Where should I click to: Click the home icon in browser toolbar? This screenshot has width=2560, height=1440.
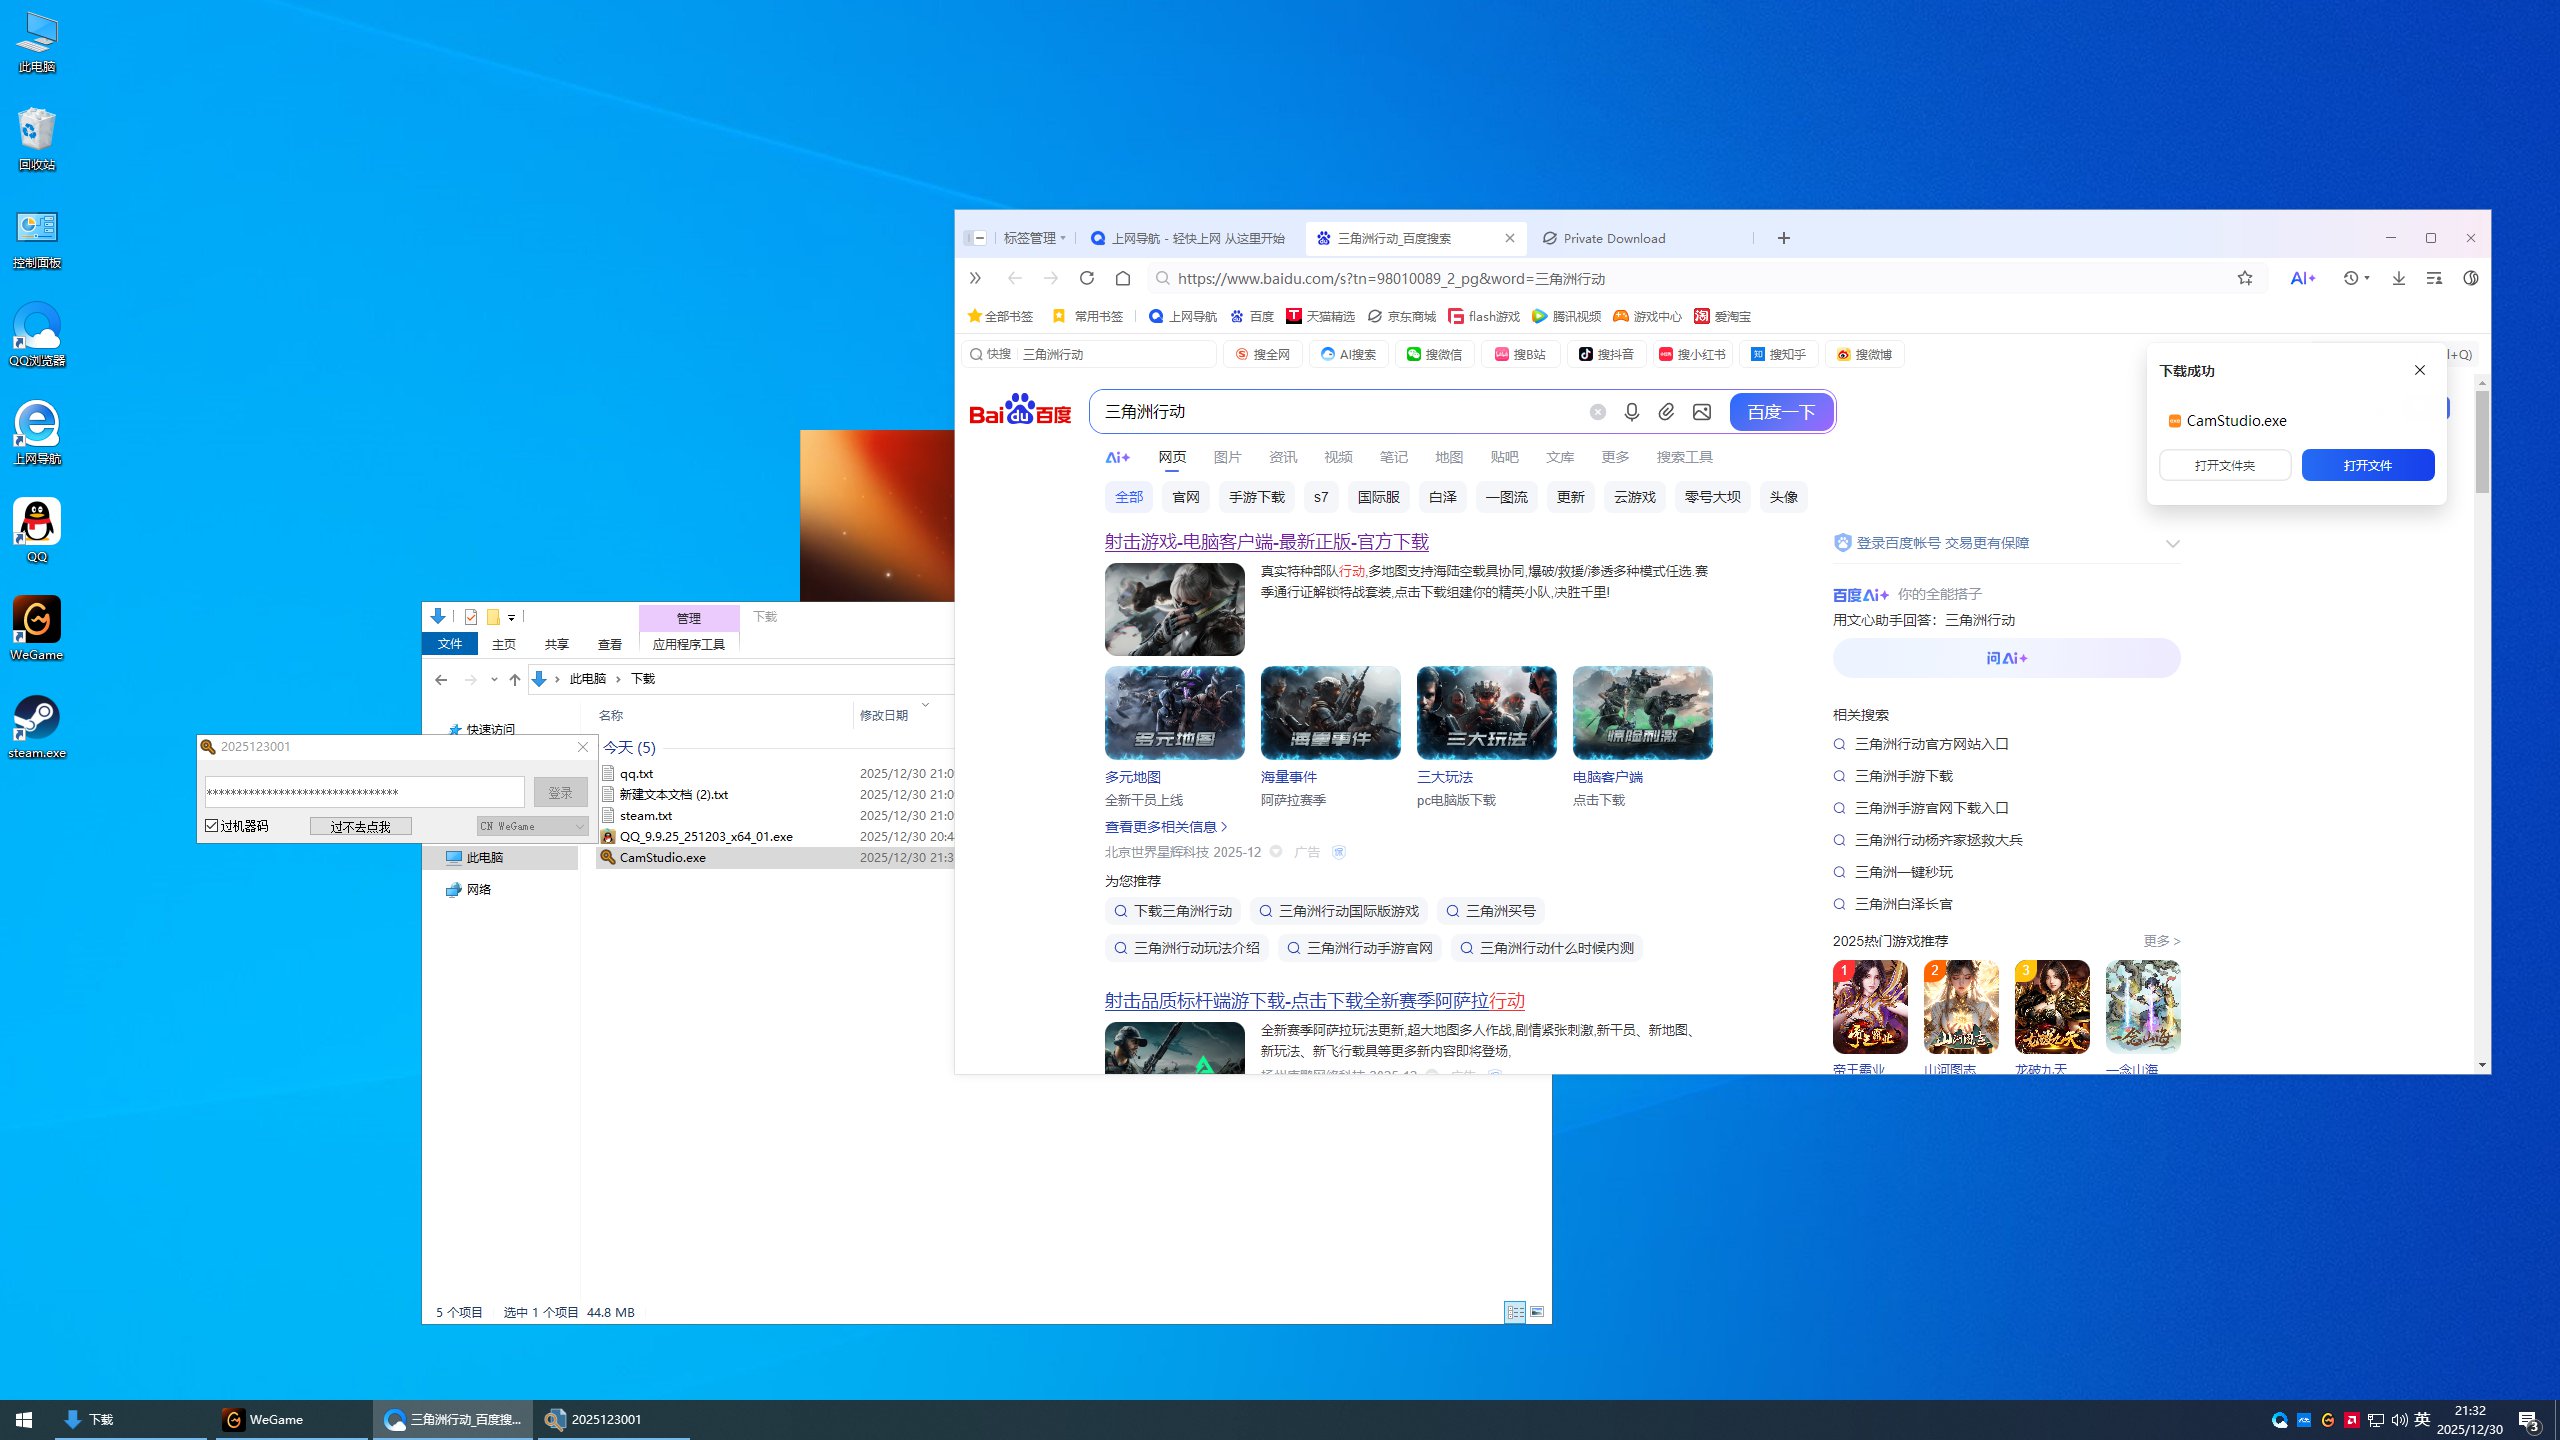pos(1123,278)
